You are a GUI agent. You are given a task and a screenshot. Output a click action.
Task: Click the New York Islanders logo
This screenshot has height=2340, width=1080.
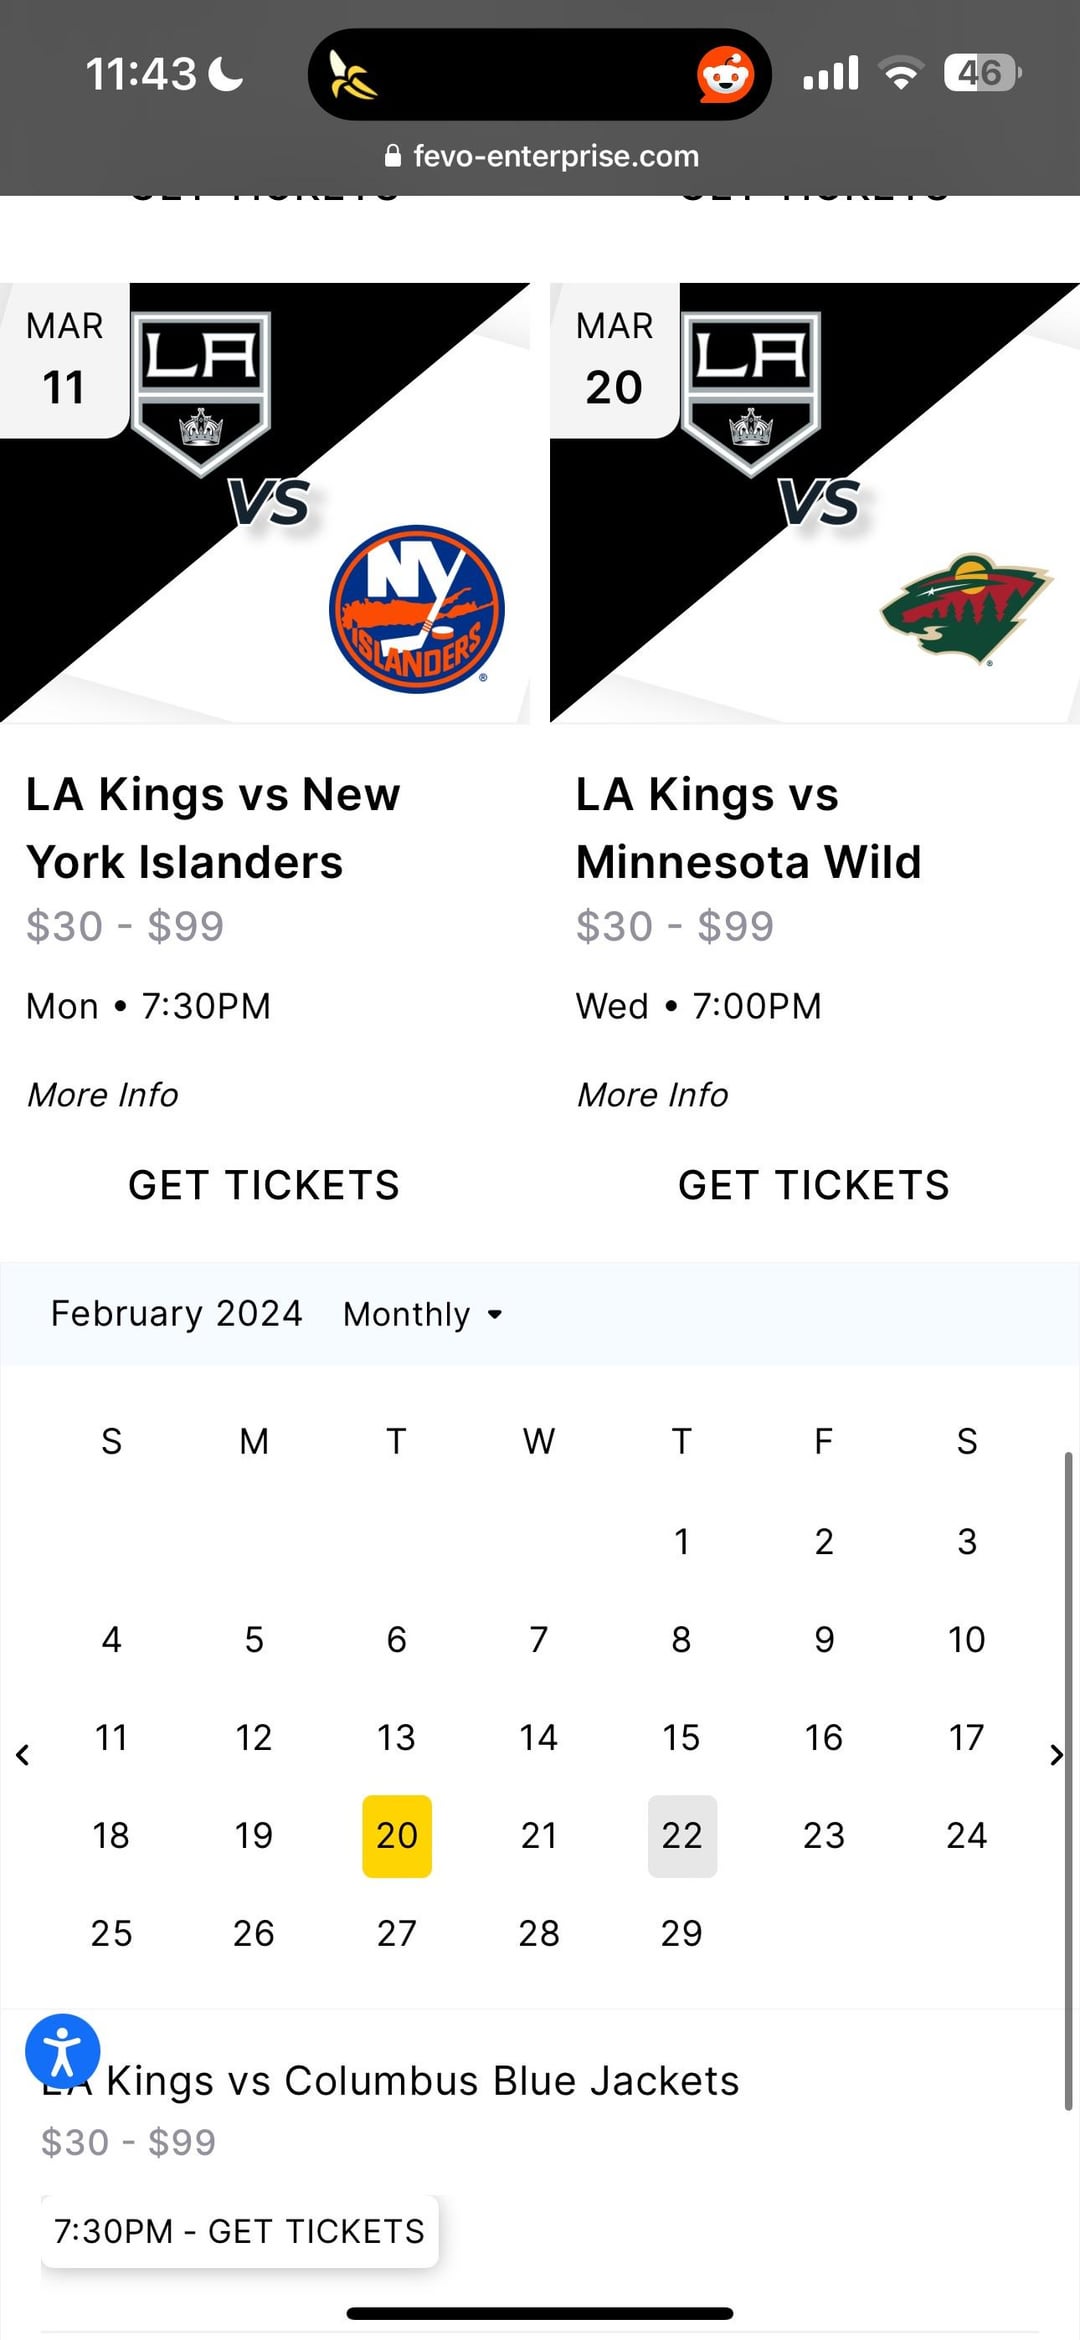pos(416,609)
